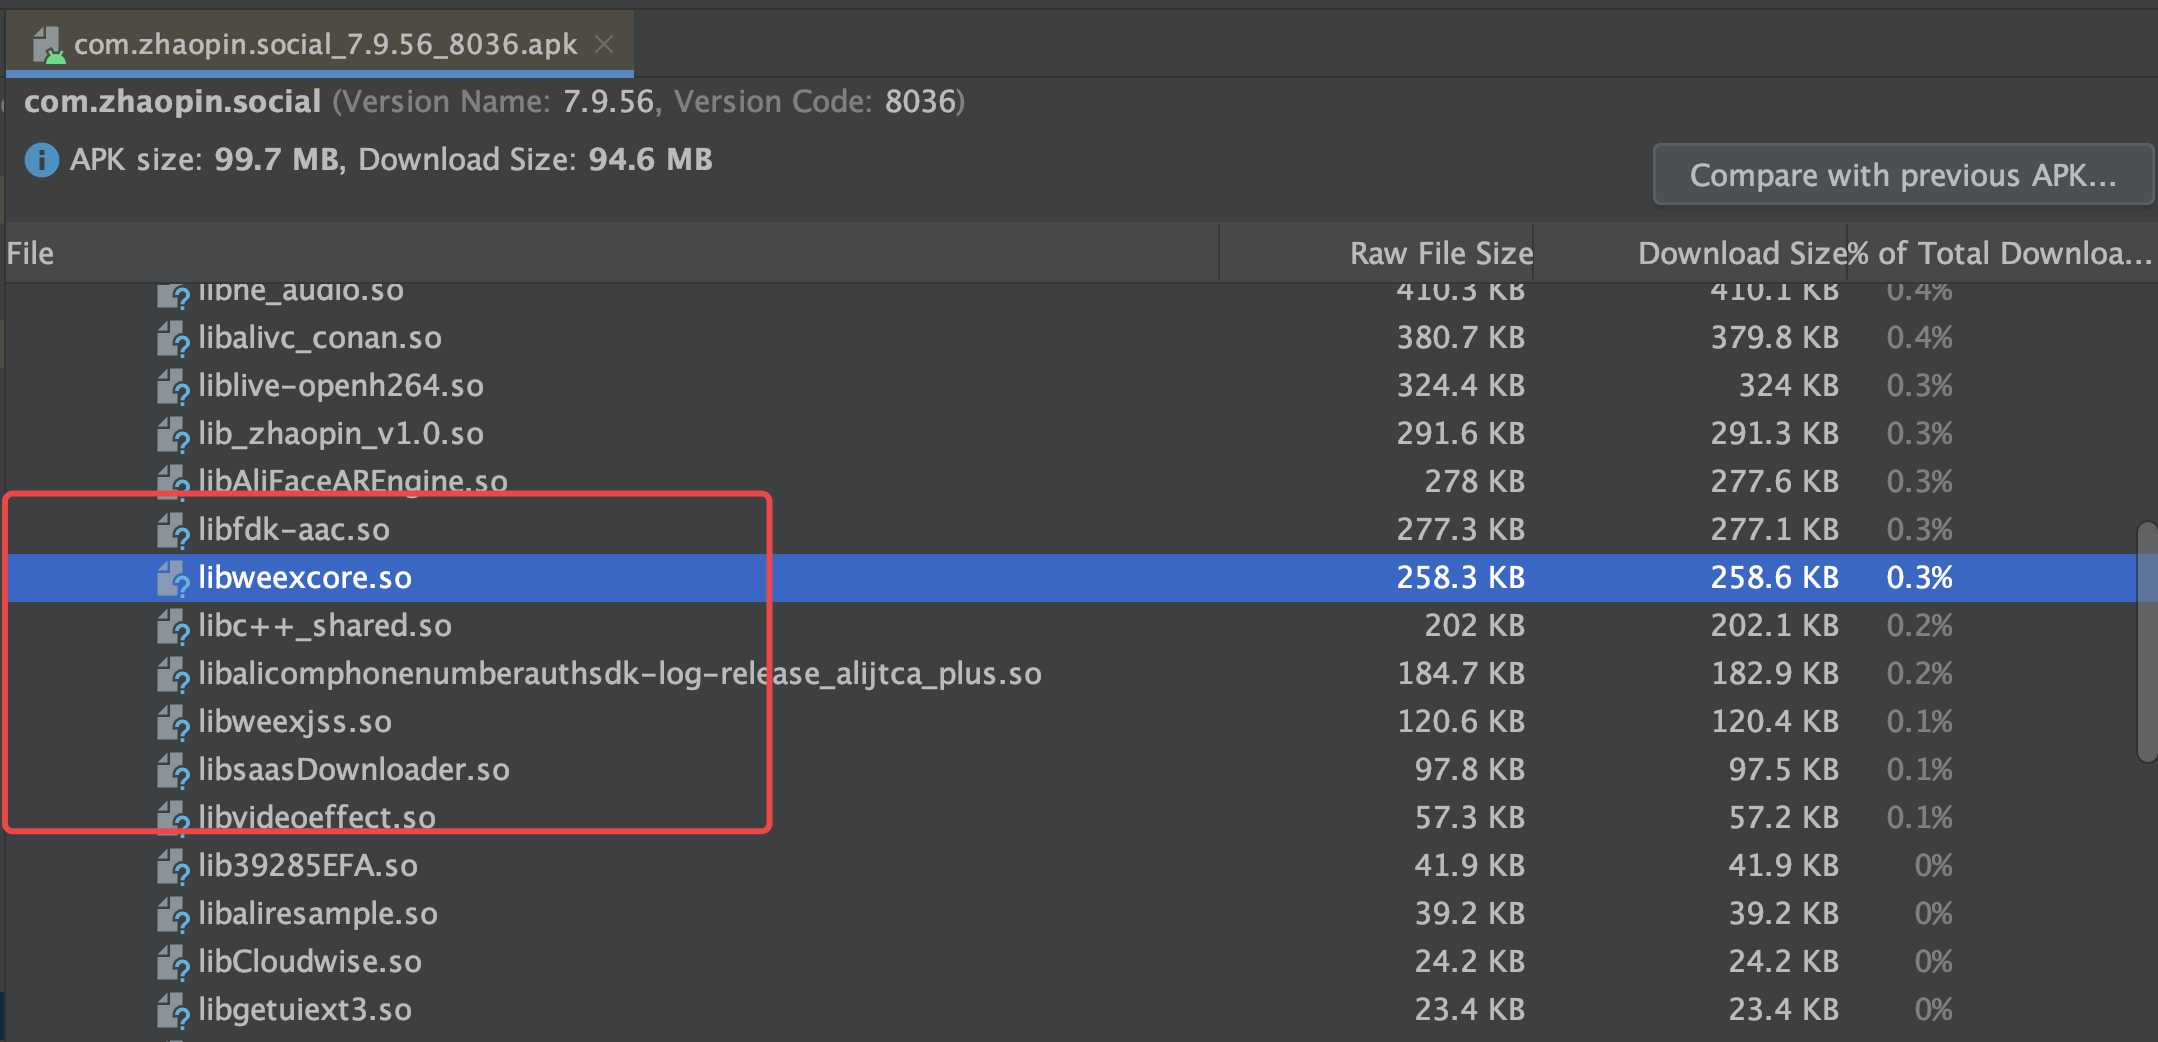Click the 97.8 KB raw size value

[1470, 770]
